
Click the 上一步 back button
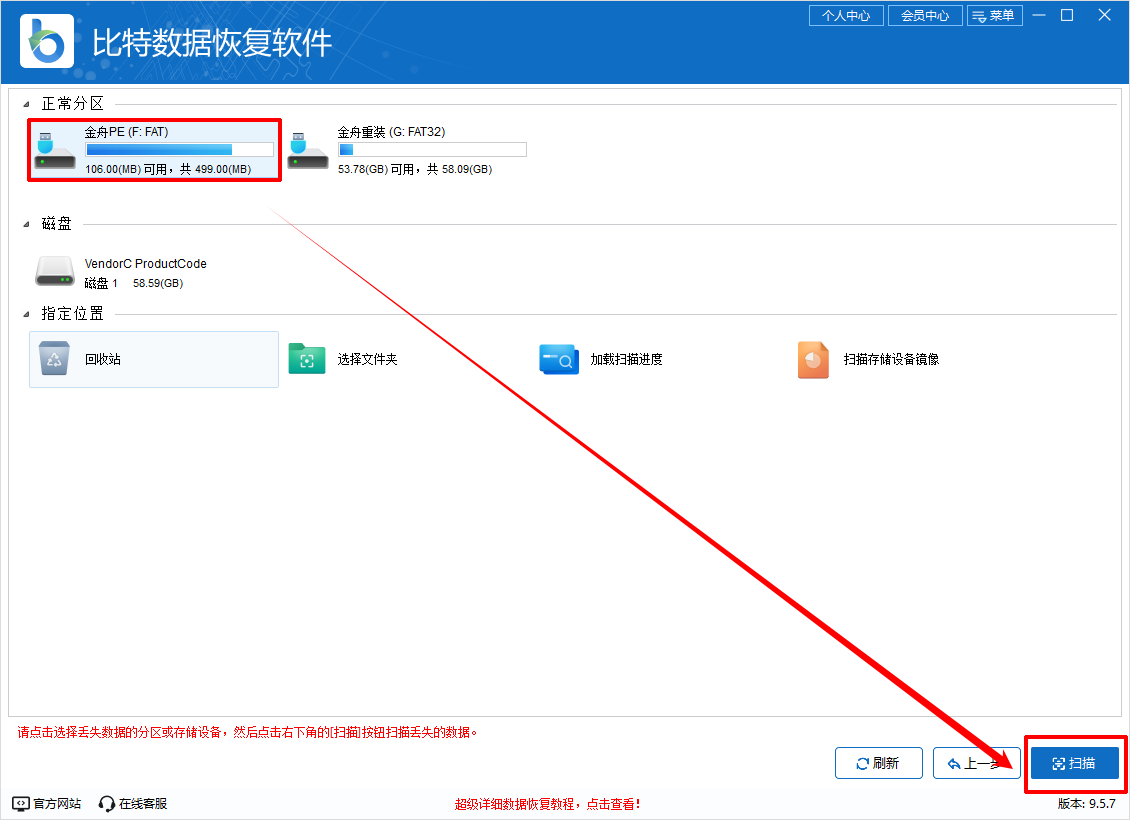tap(976, 763)
